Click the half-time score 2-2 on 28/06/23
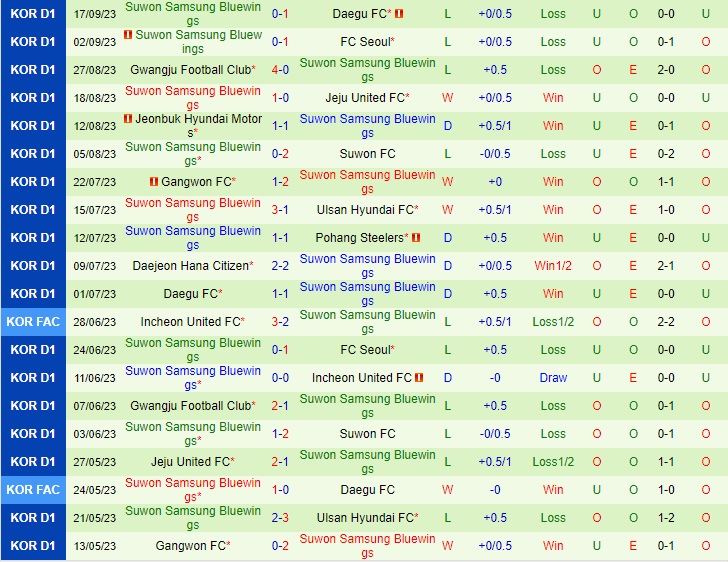The image size is (728, 562). [666, 322]
